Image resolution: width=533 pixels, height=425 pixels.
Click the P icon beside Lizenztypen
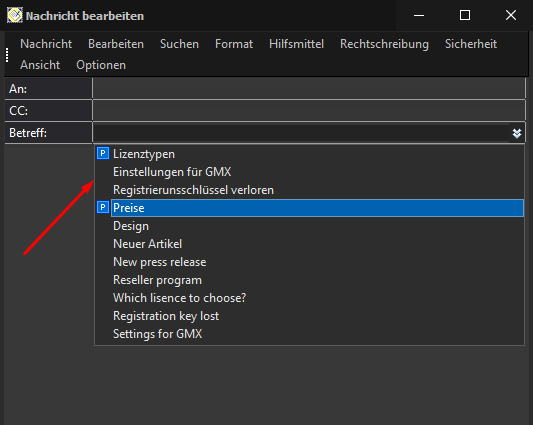[103, 153]
